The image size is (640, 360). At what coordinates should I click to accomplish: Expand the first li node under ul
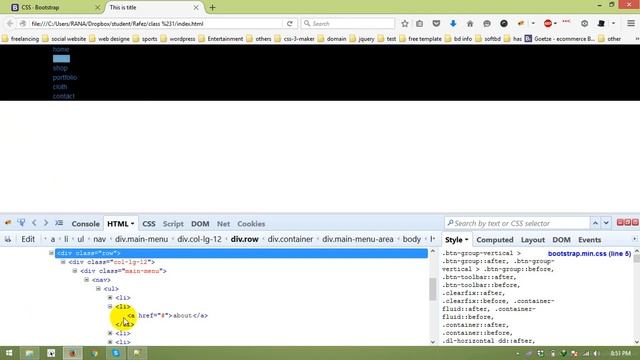[110, 298]
